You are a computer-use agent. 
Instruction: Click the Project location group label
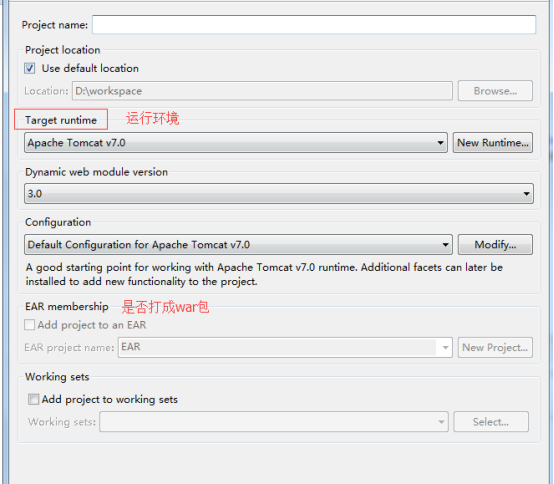point(63,50)
